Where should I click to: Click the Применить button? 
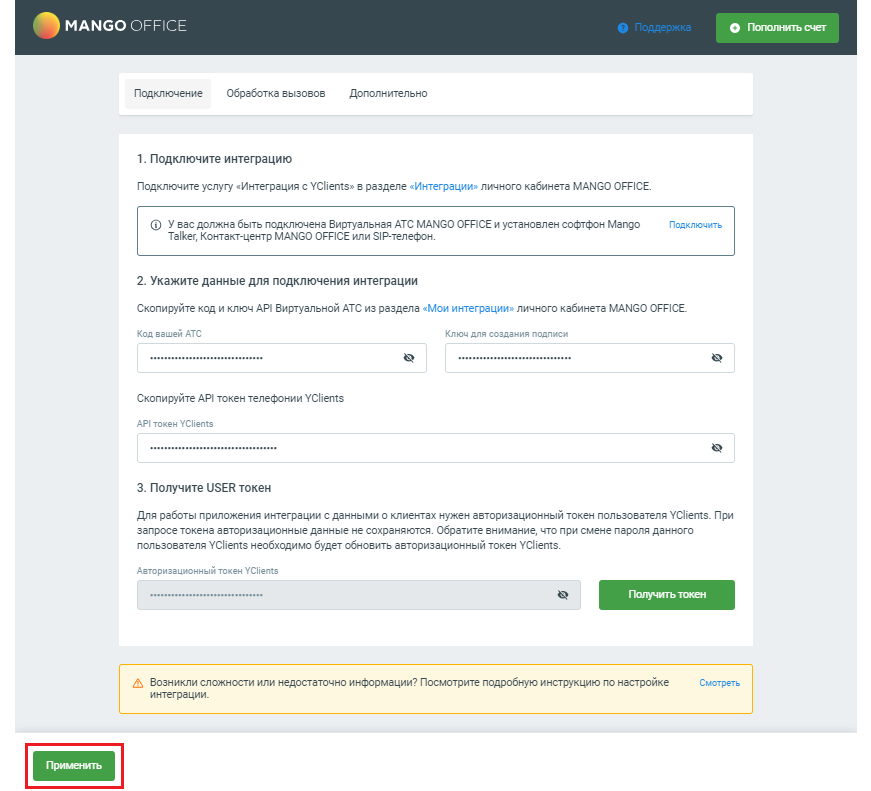tap(74, 765)
